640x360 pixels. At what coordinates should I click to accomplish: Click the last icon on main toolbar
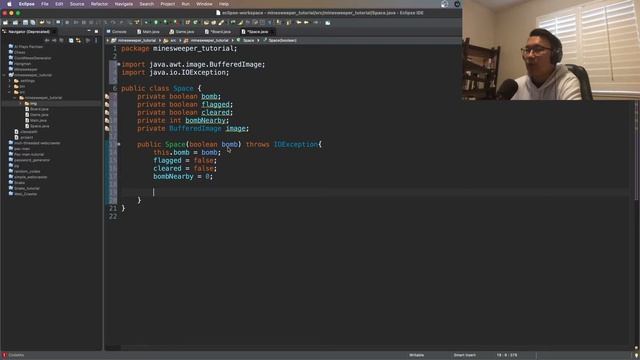(x=328, y=22)
